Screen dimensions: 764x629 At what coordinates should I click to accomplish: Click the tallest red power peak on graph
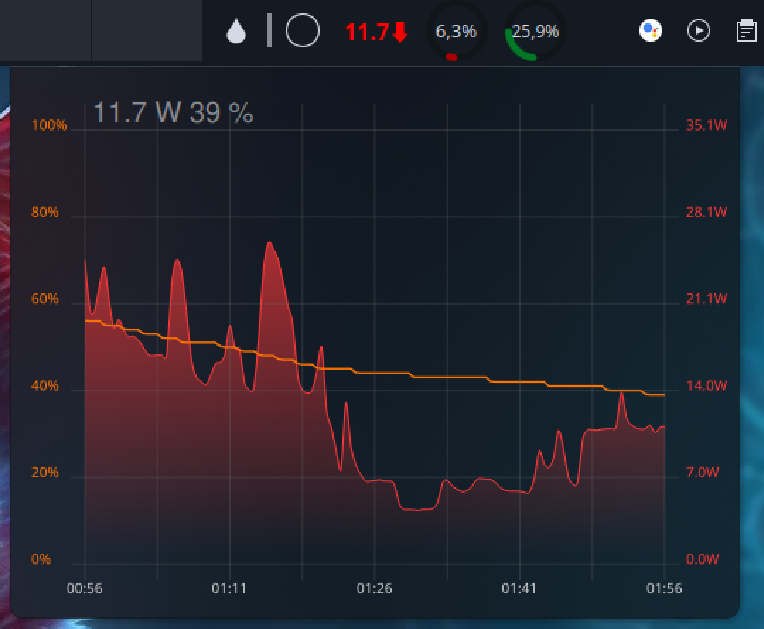click(269, 243)
